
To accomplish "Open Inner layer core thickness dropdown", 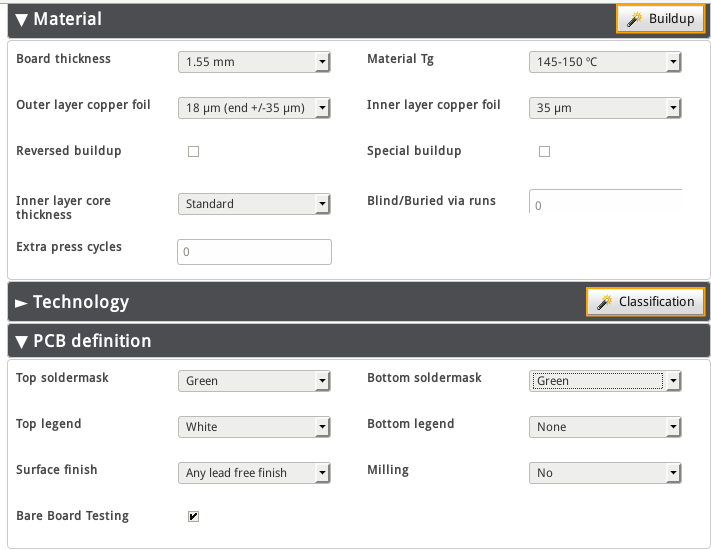I will [x=254, y=204].
